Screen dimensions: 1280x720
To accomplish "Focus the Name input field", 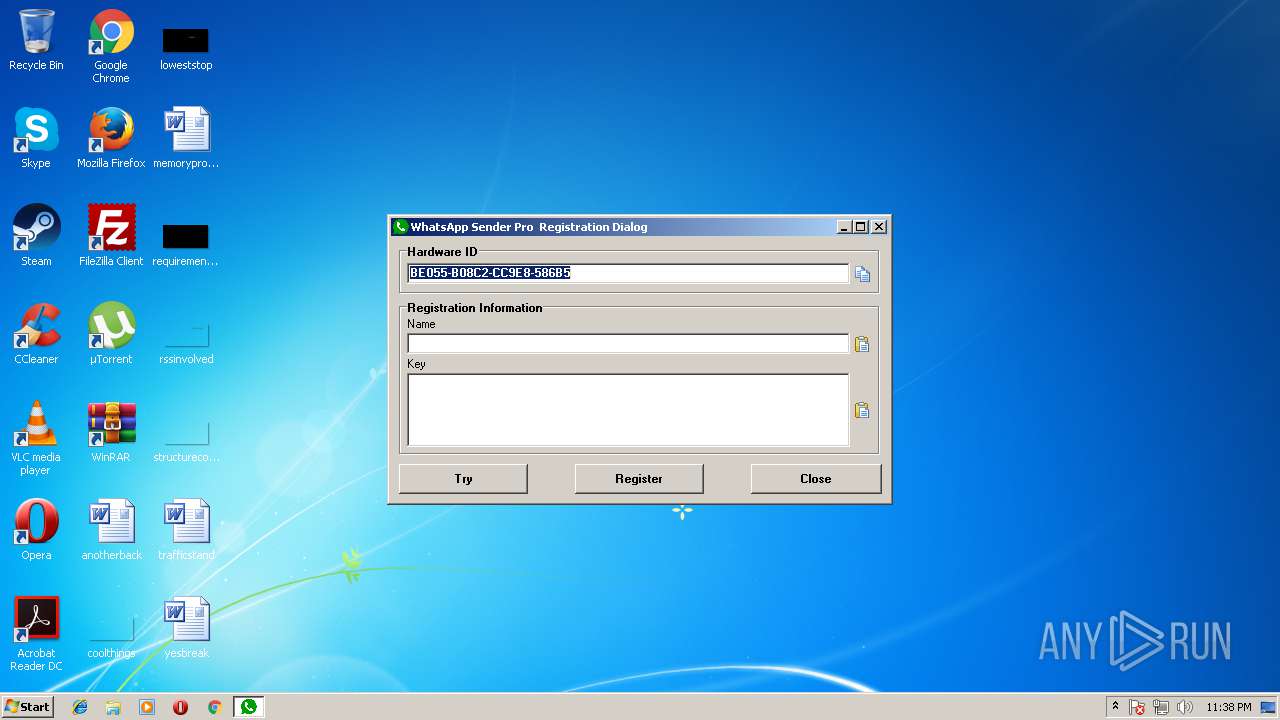I will click(x=628, y=343).
